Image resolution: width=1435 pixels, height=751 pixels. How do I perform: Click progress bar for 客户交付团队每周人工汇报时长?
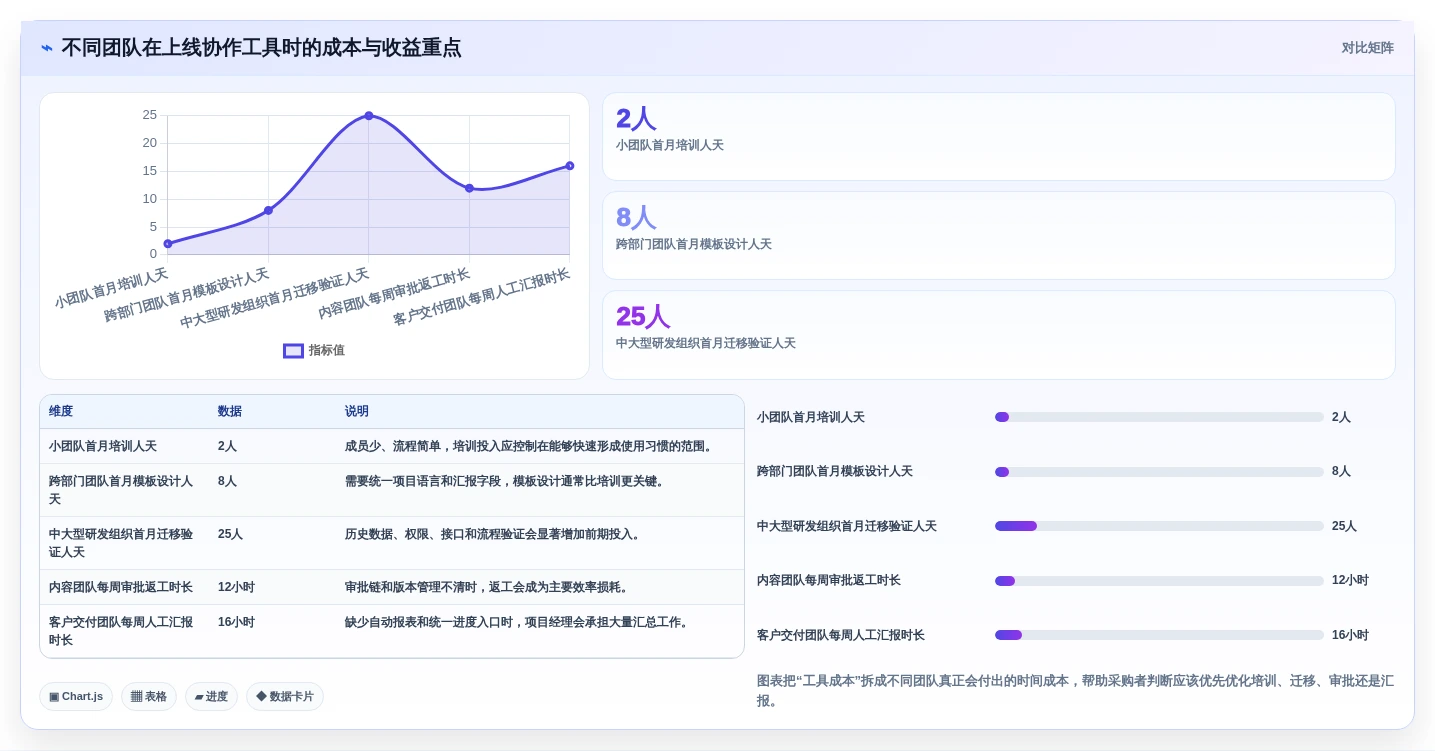pos(1159,636)
